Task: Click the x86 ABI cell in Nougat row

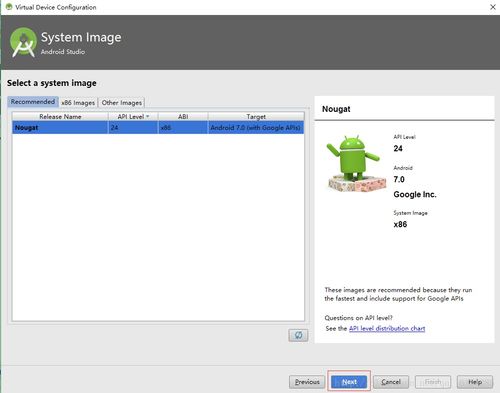Action: coord(183,128)
